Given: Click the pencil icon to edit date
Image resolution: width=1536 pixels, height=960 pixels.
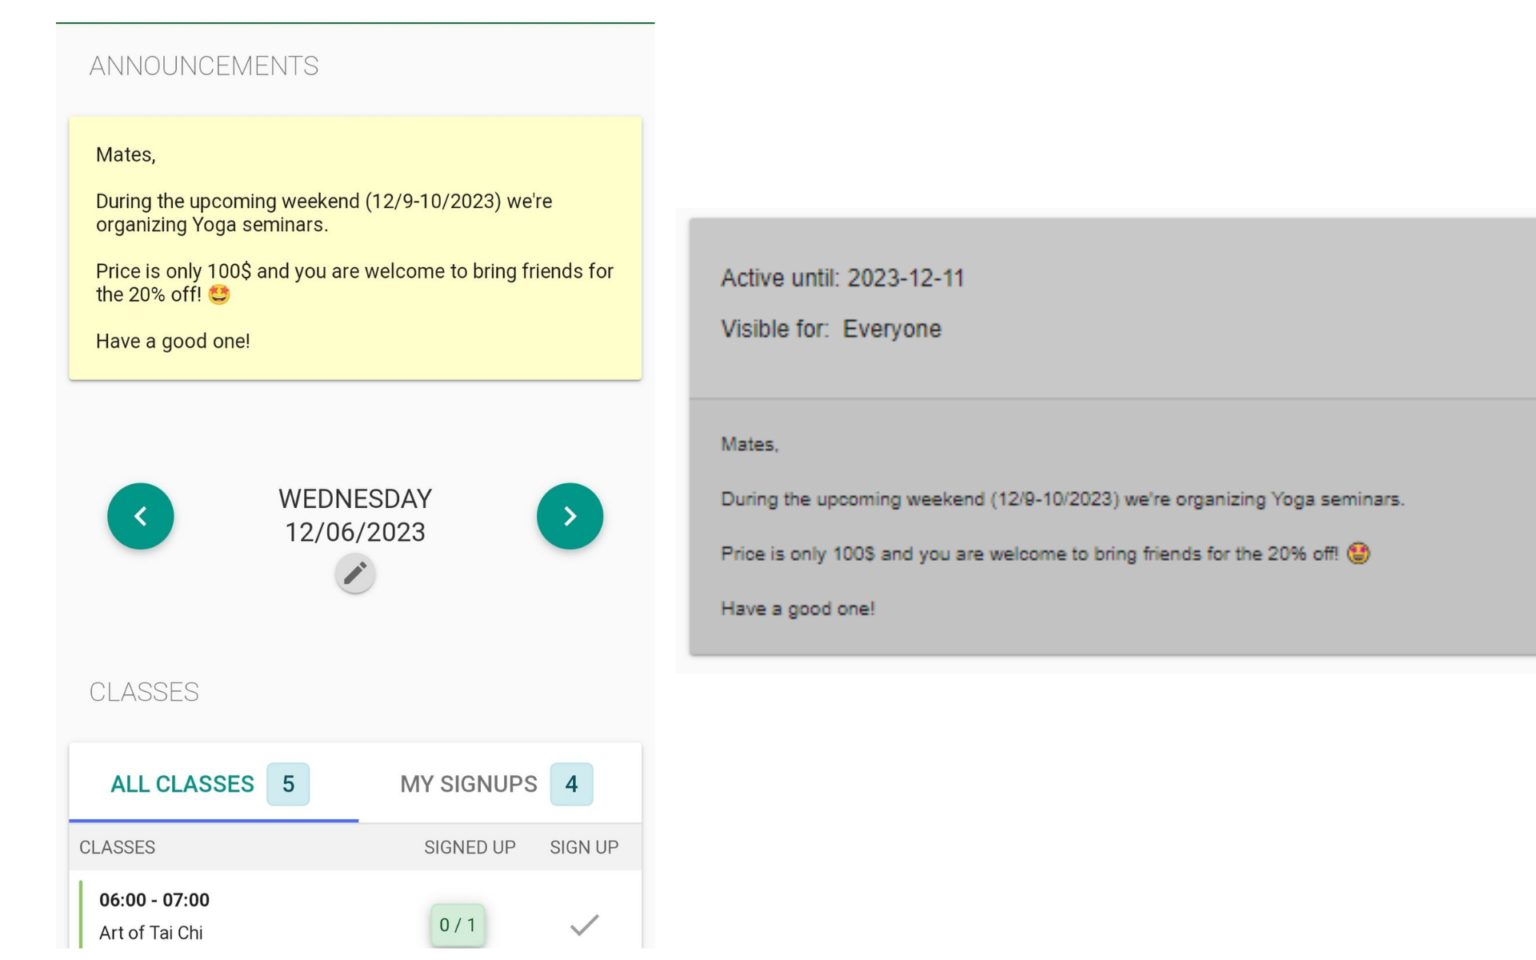Looking at the screenshot, I should click(355, 574).
